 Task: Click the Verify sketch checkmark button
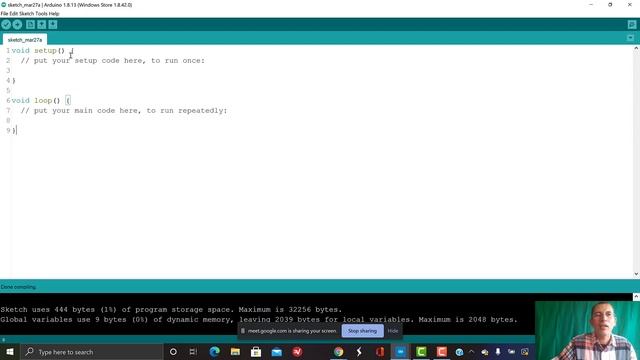[6, 24]
